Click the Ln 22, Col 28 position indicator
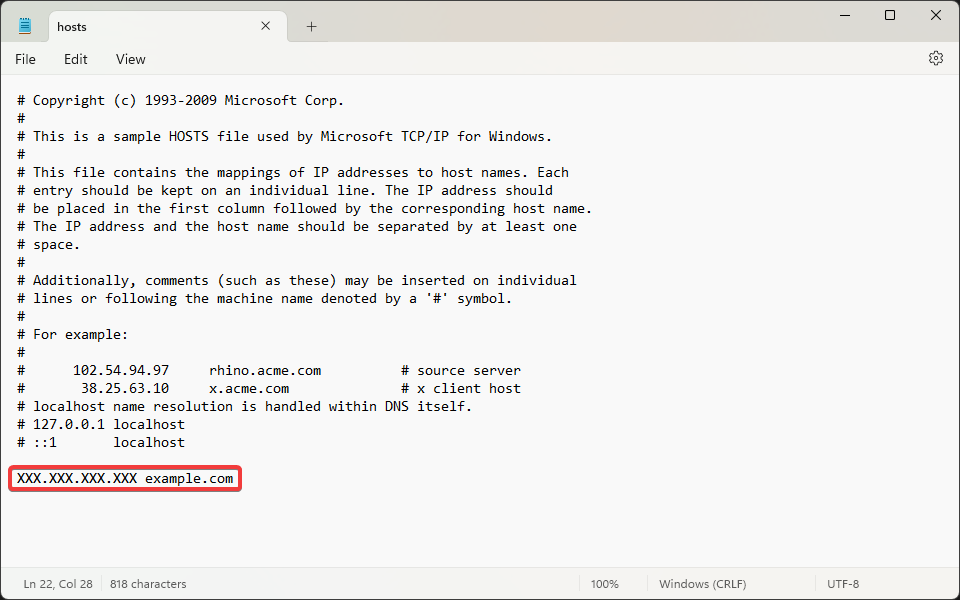 tap(58, 584)
